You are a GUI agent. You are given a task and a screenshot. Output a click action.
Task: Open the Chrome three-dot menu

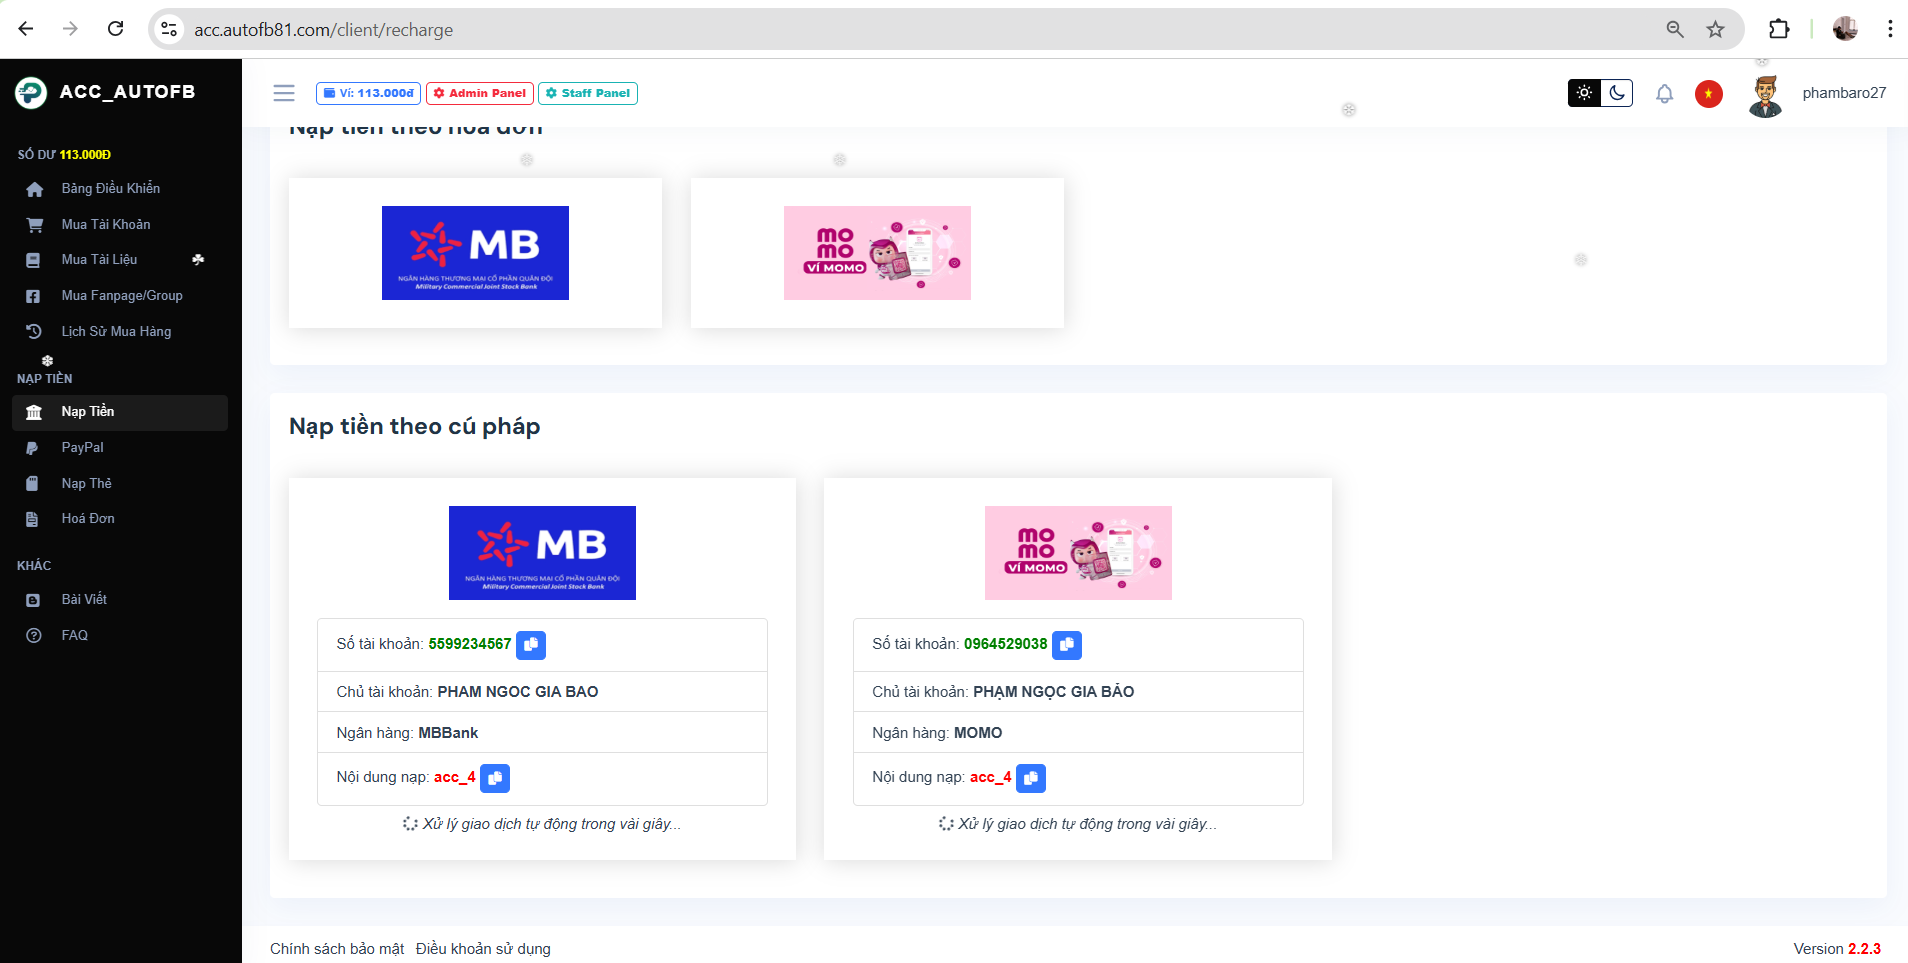point(1890,29)
